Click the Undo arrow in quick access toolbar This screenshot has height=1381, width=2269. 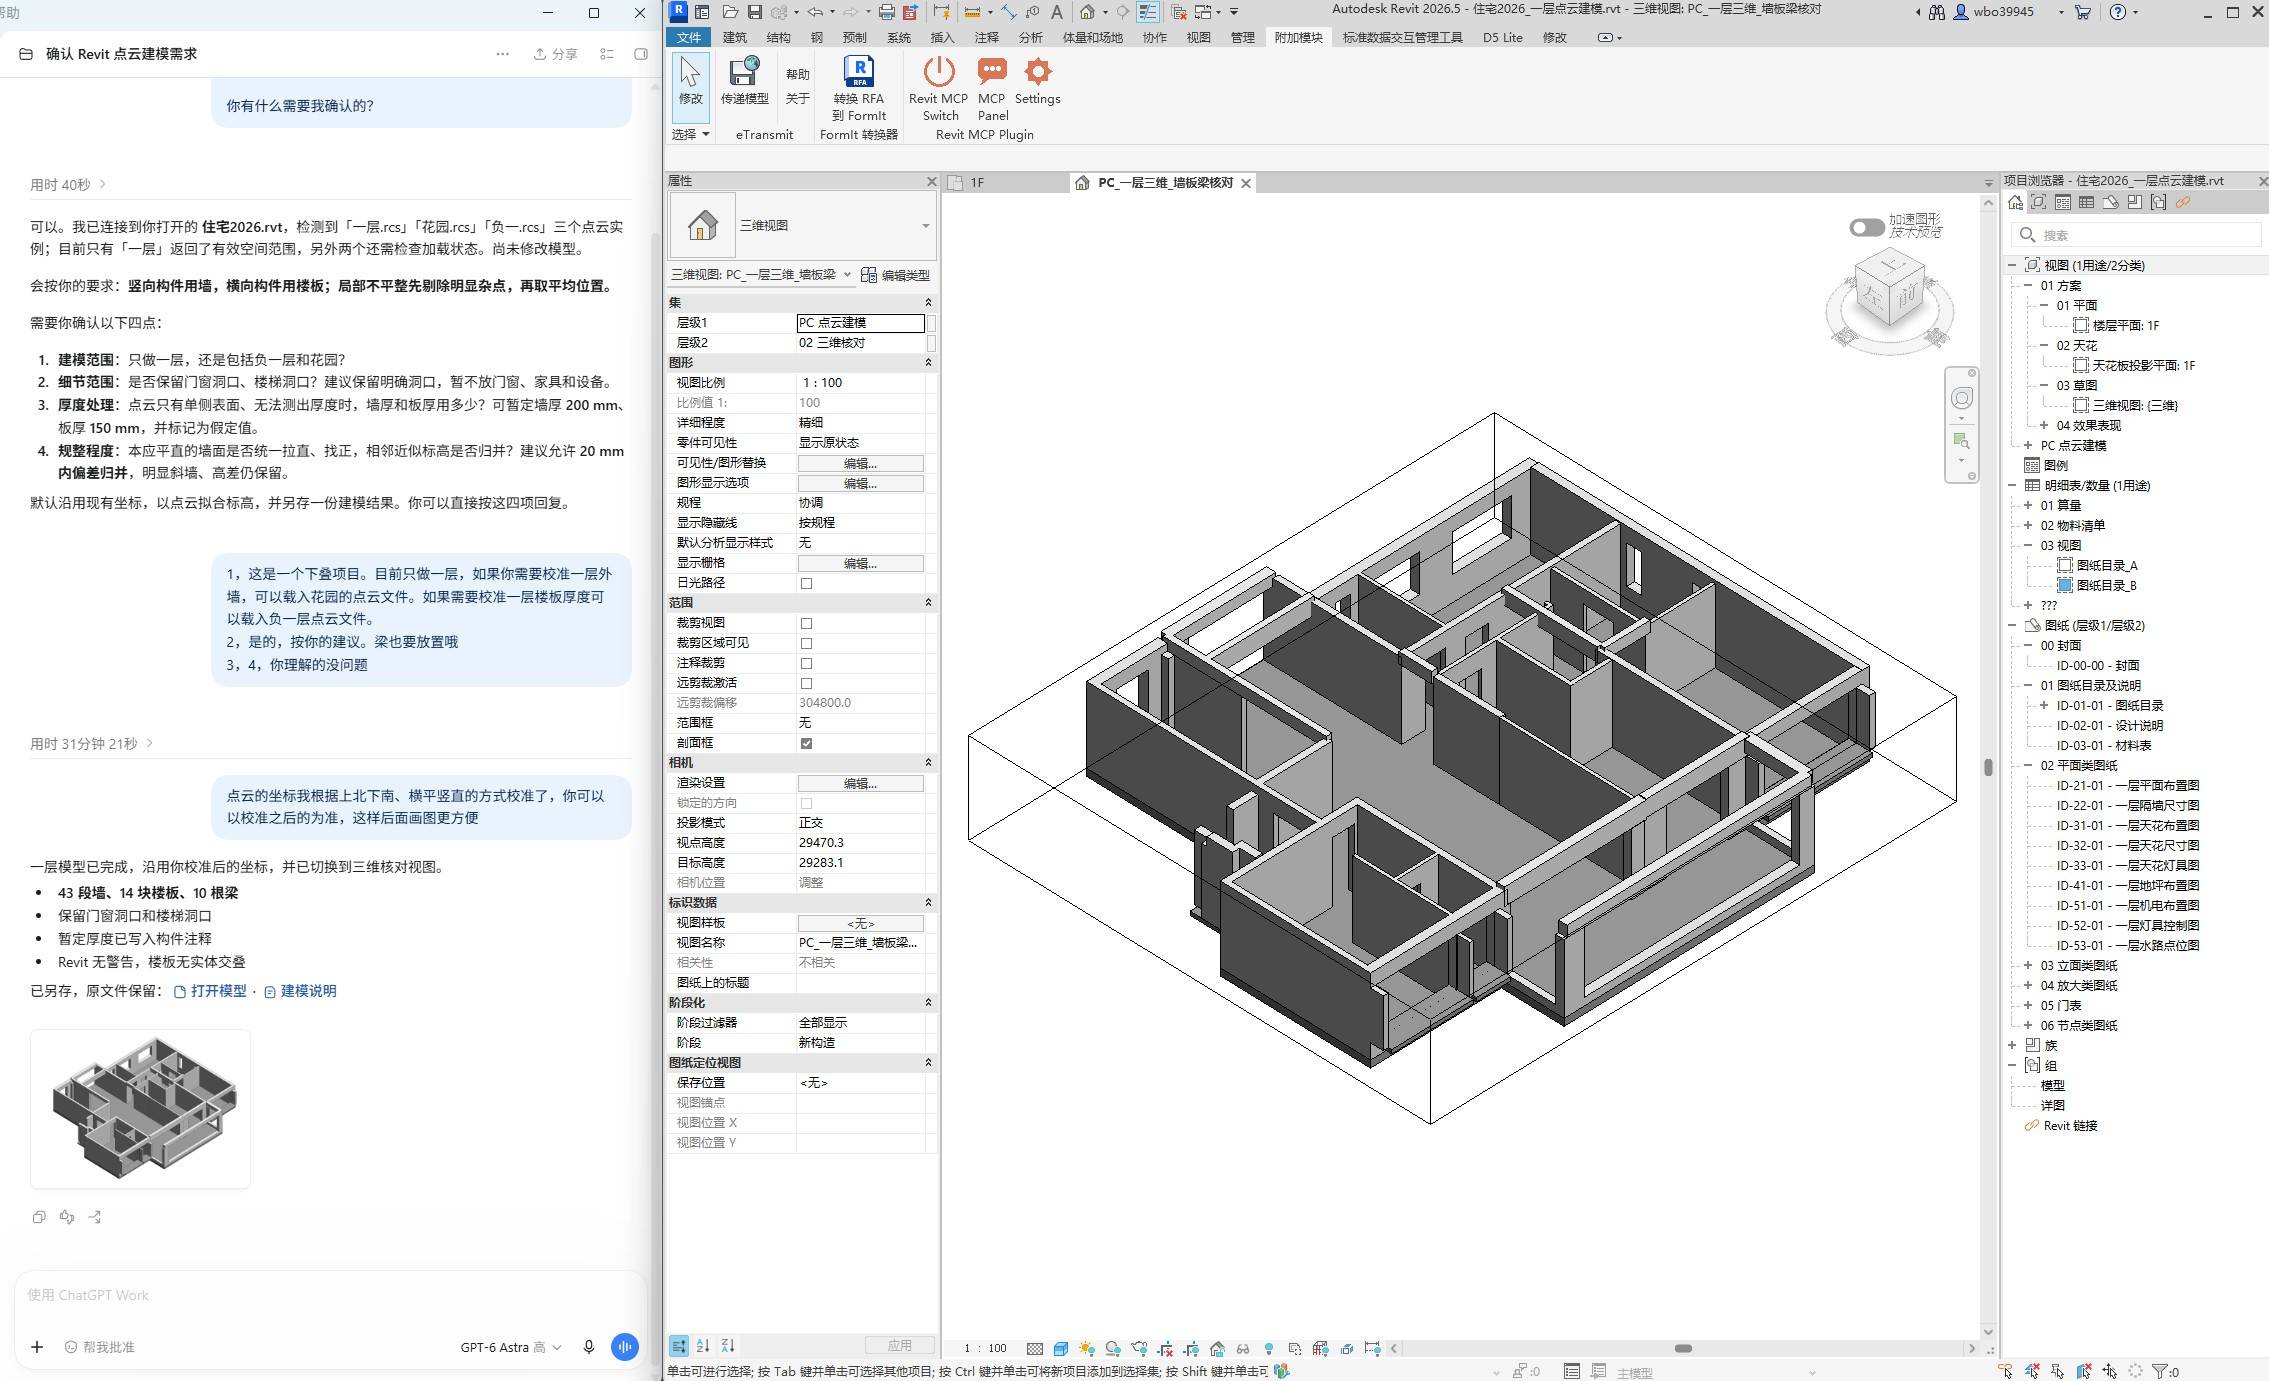815,12
